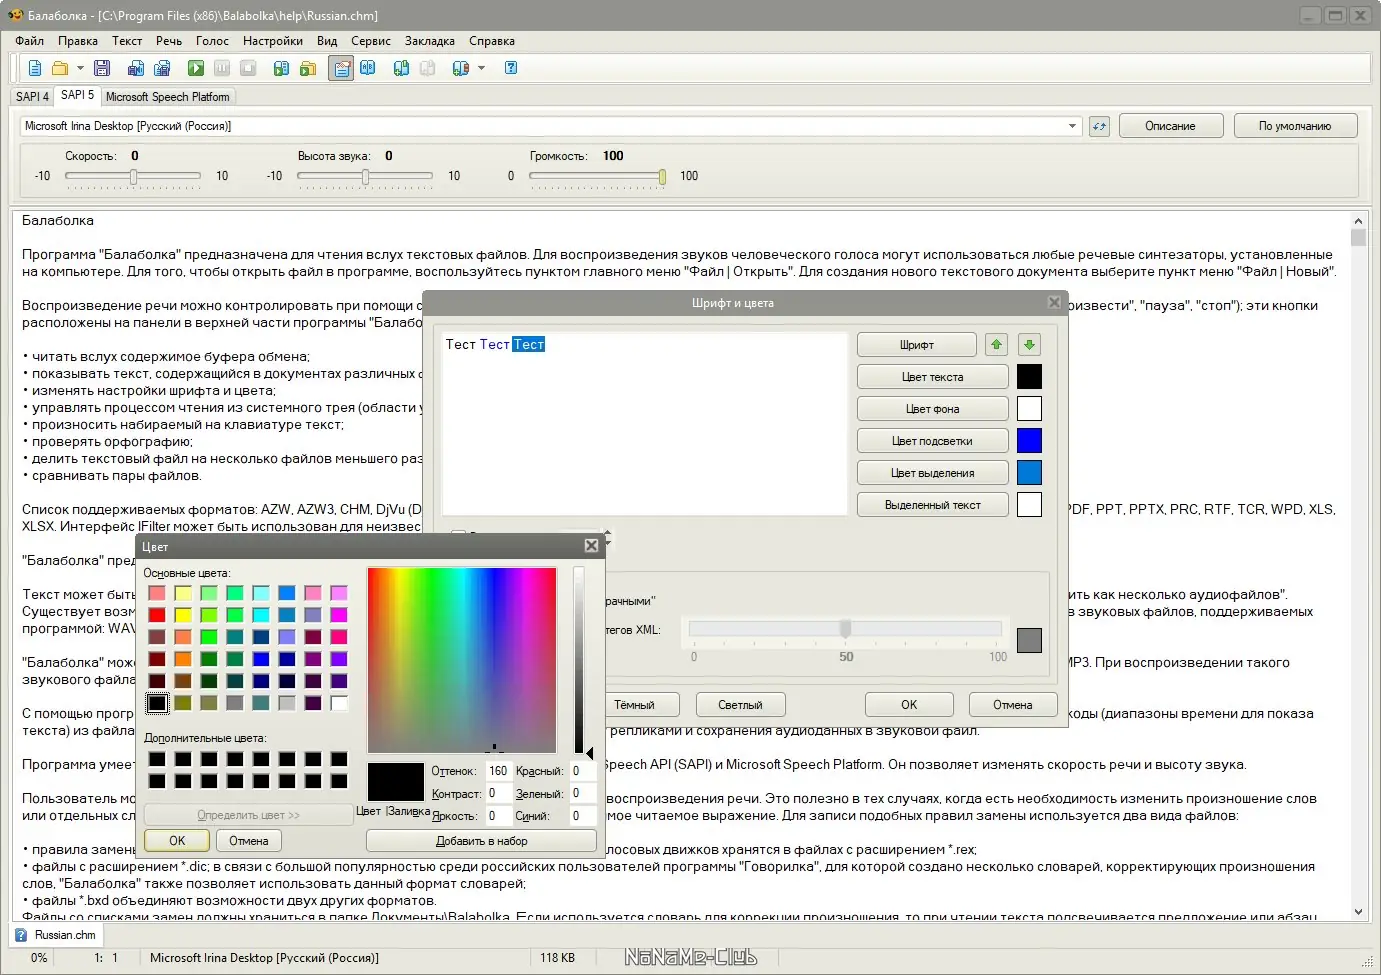The image size is (1381, 975).
Task: Click the По умолчанию button
Action: click(x=1295, y=126)
